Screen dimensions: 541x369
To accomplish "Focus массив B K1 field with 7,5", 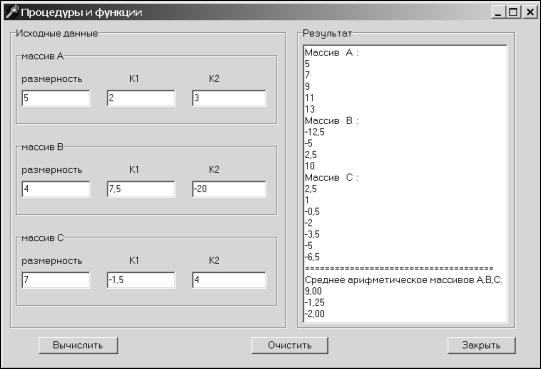I will [141, 189].
